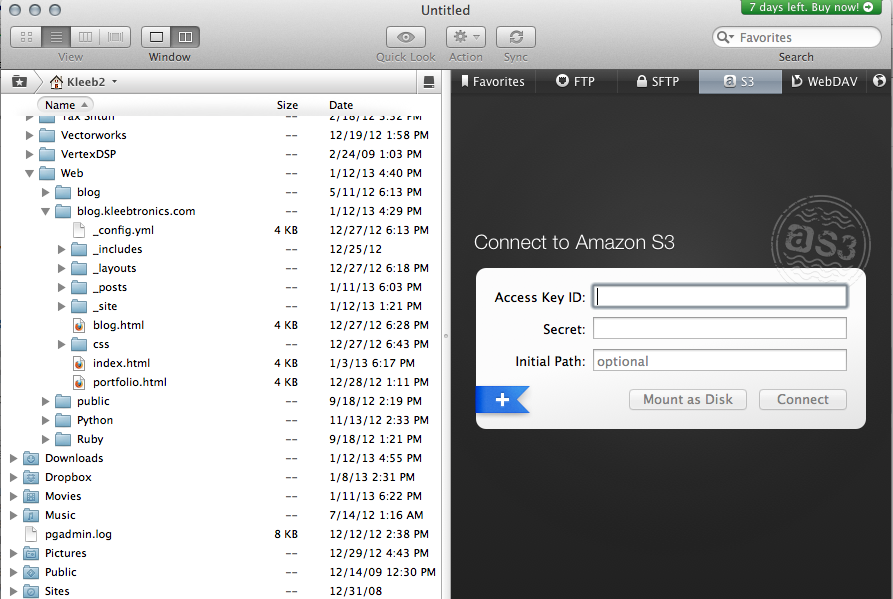Select the Sites folder icon
Viewport: 893px width, 599px height.
tap(31, 591)
